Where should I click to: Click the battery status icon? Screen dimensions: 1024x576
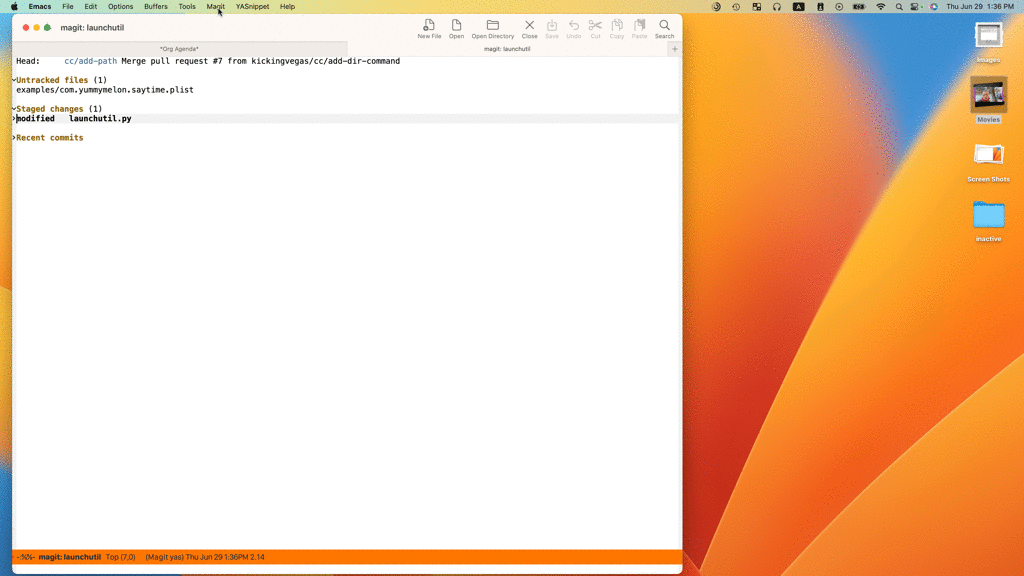(859, 7)
